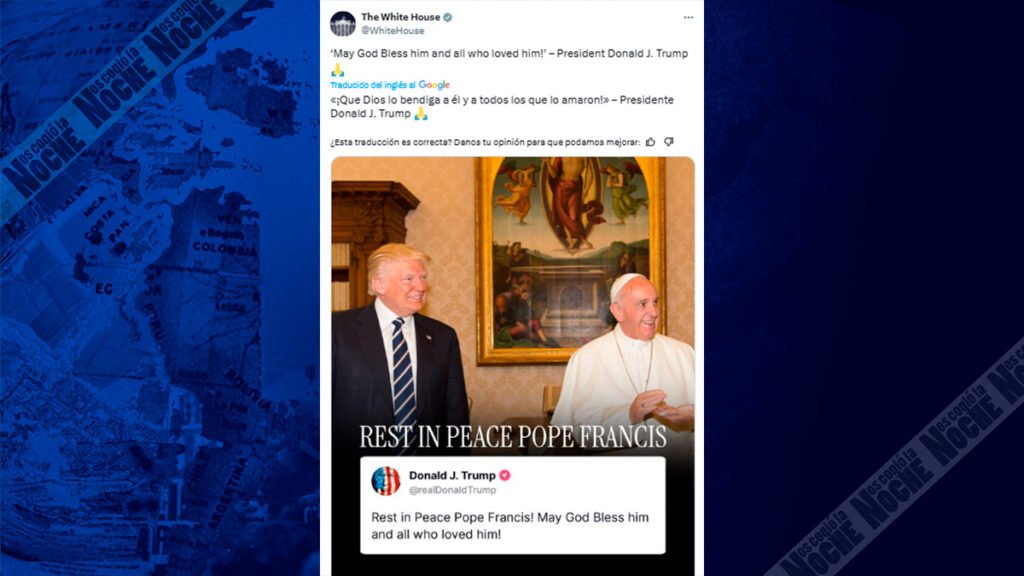Click the Spanish translated tweet text
This screenshot has height=576, width=1024.
coord(502,106)
